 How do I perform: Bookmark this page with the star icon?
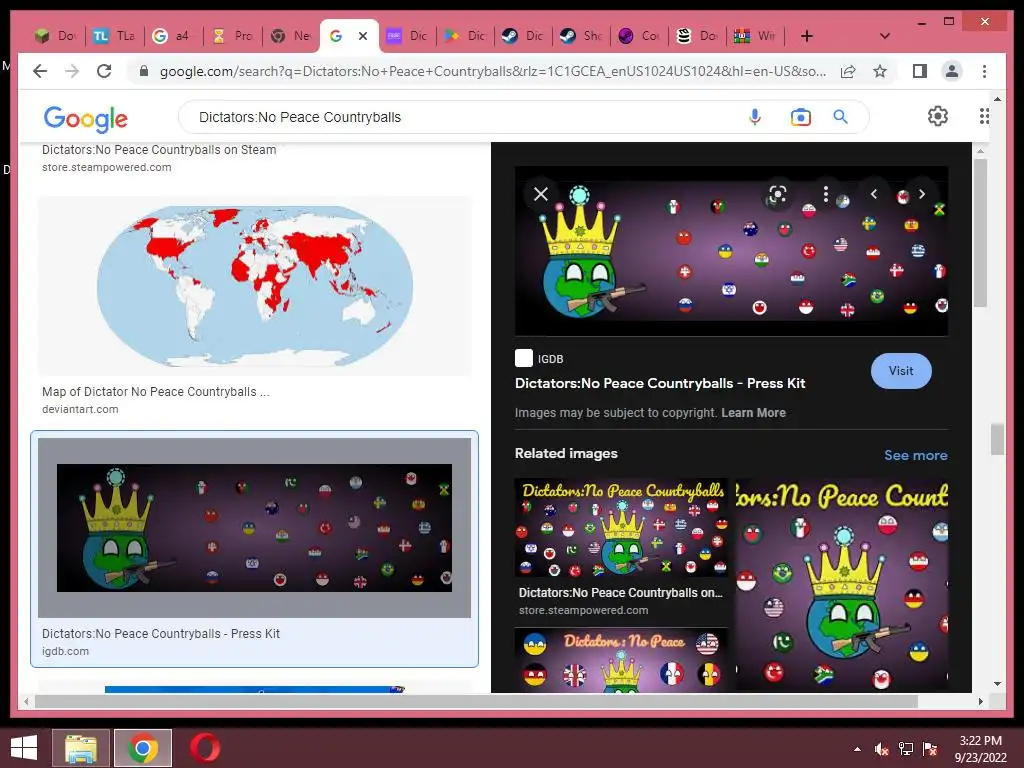[x=880, y=71]
